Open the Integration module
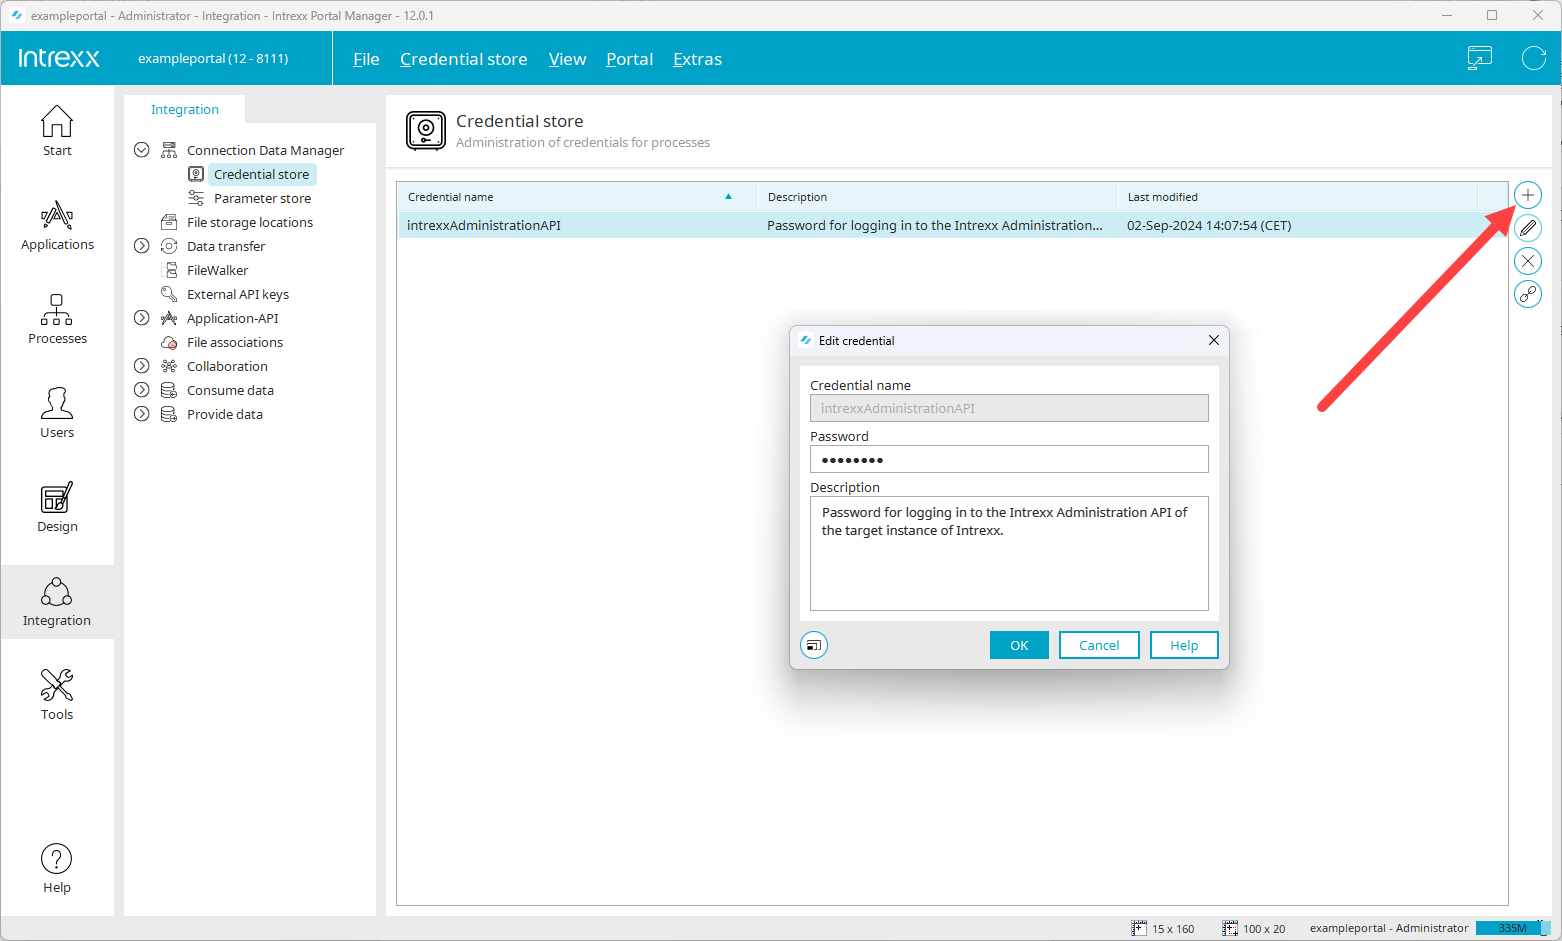 [x=57, y=602]
